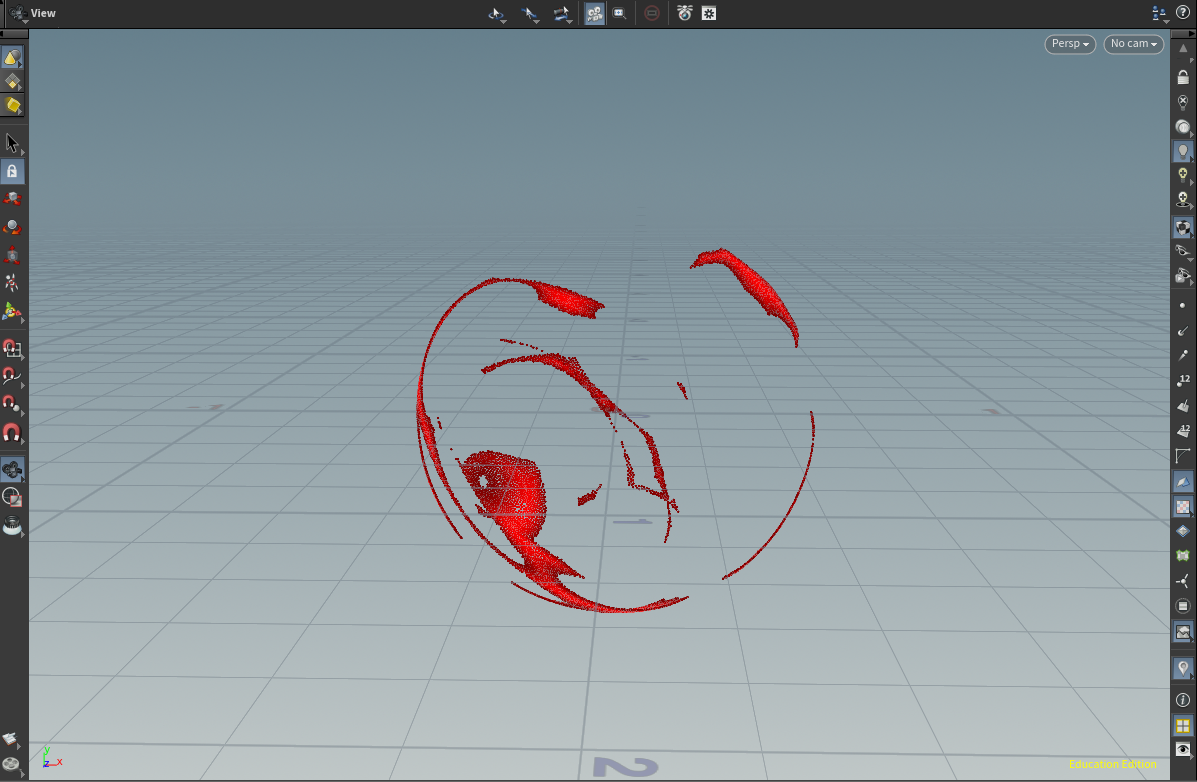Toggle the highlighted viewport lighting bulb

(1183, 152)
